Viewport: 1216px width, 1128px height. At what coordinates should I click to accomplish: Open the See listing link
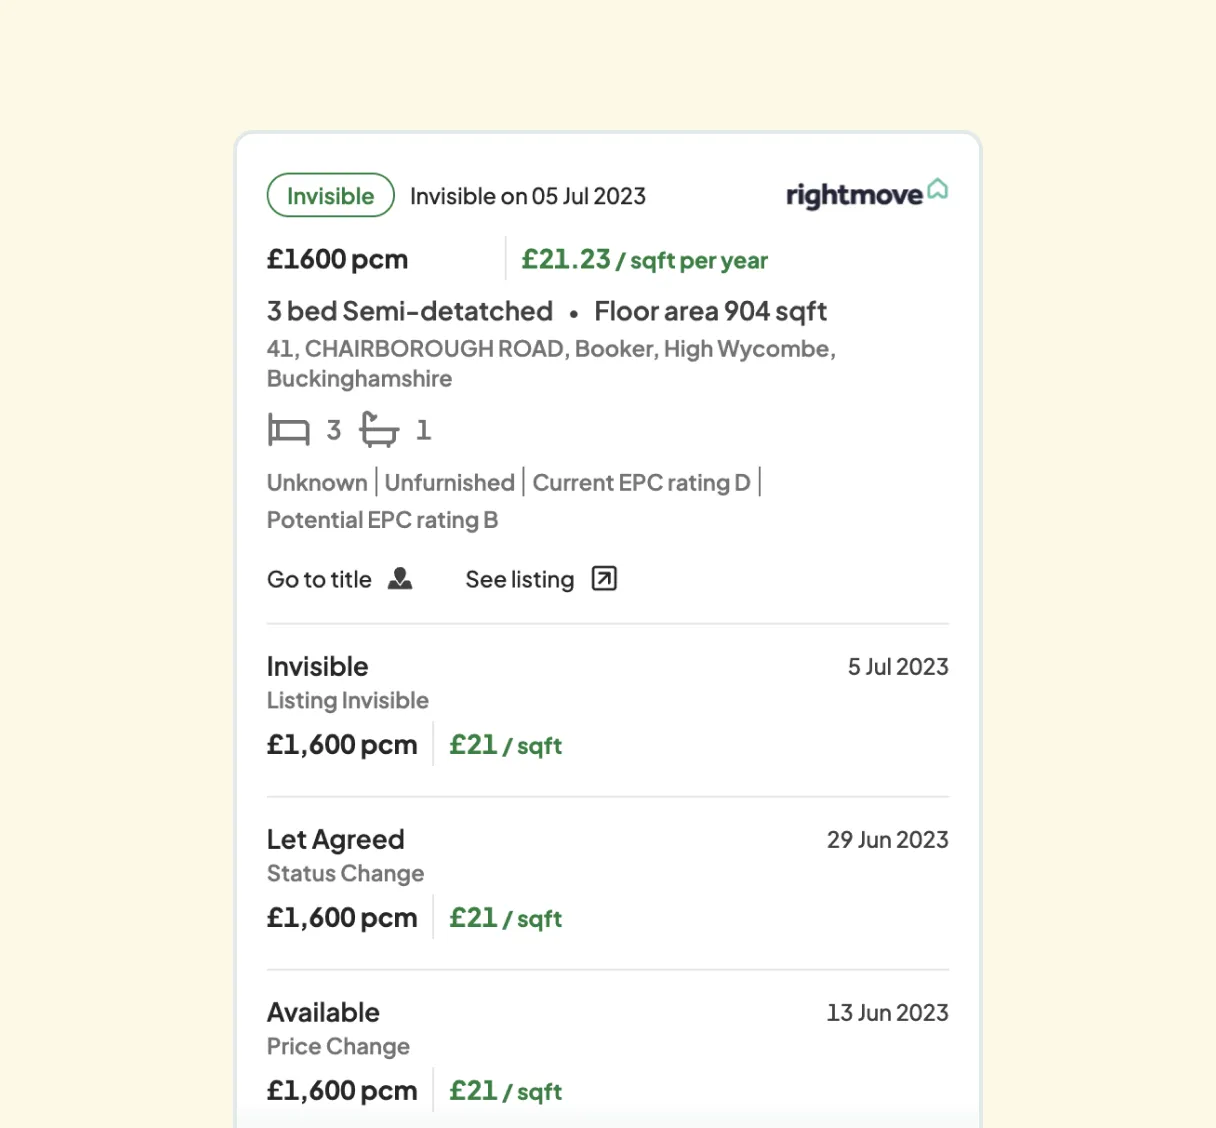519,579
